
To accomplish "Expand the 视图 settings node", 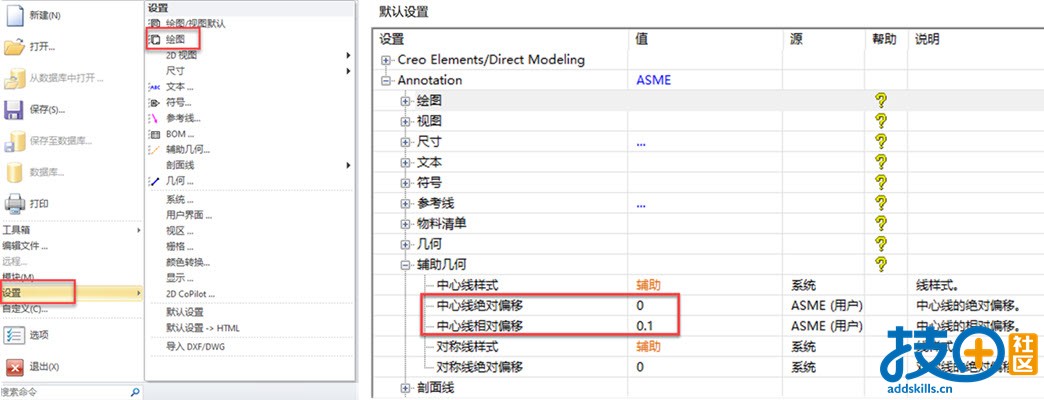I will pos(405,122).
